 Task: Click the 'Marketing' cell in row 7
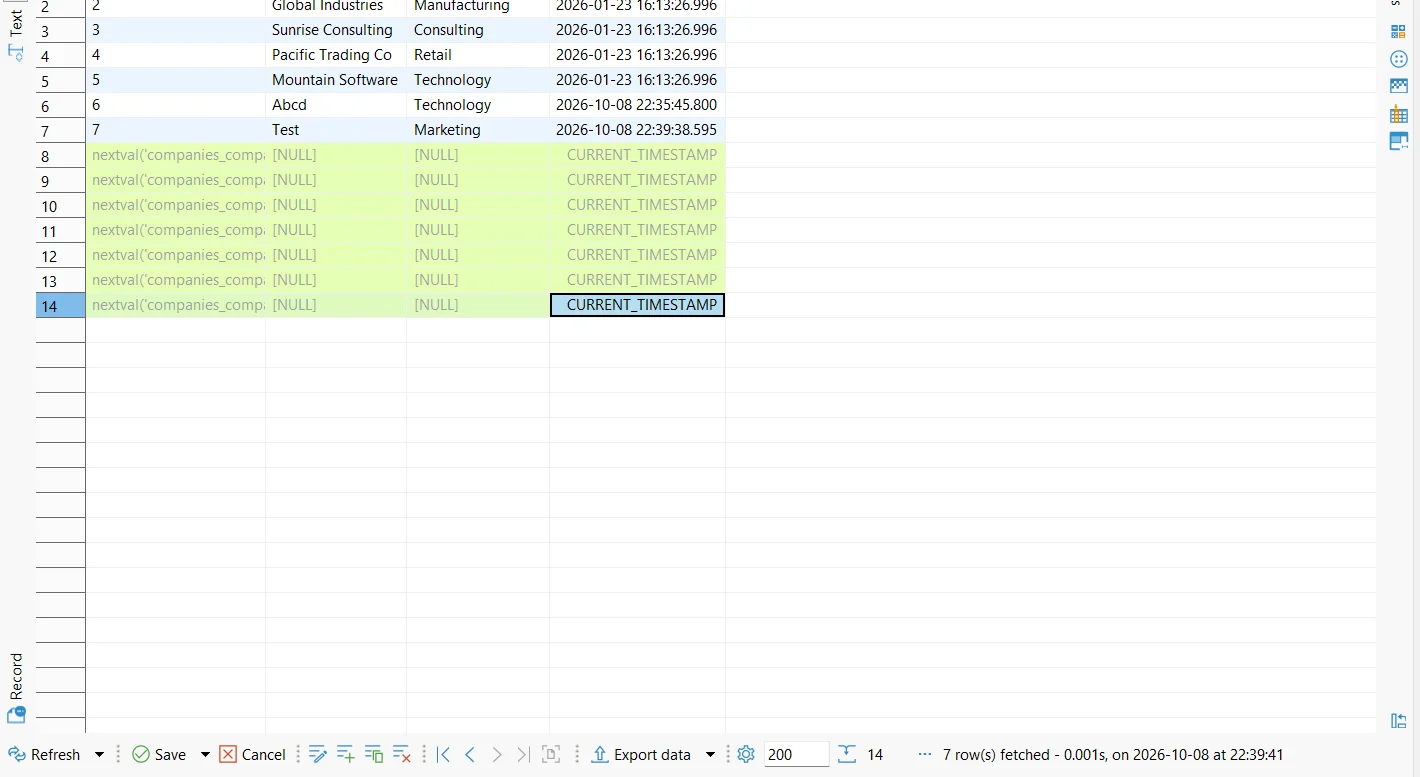coord(478,130)
